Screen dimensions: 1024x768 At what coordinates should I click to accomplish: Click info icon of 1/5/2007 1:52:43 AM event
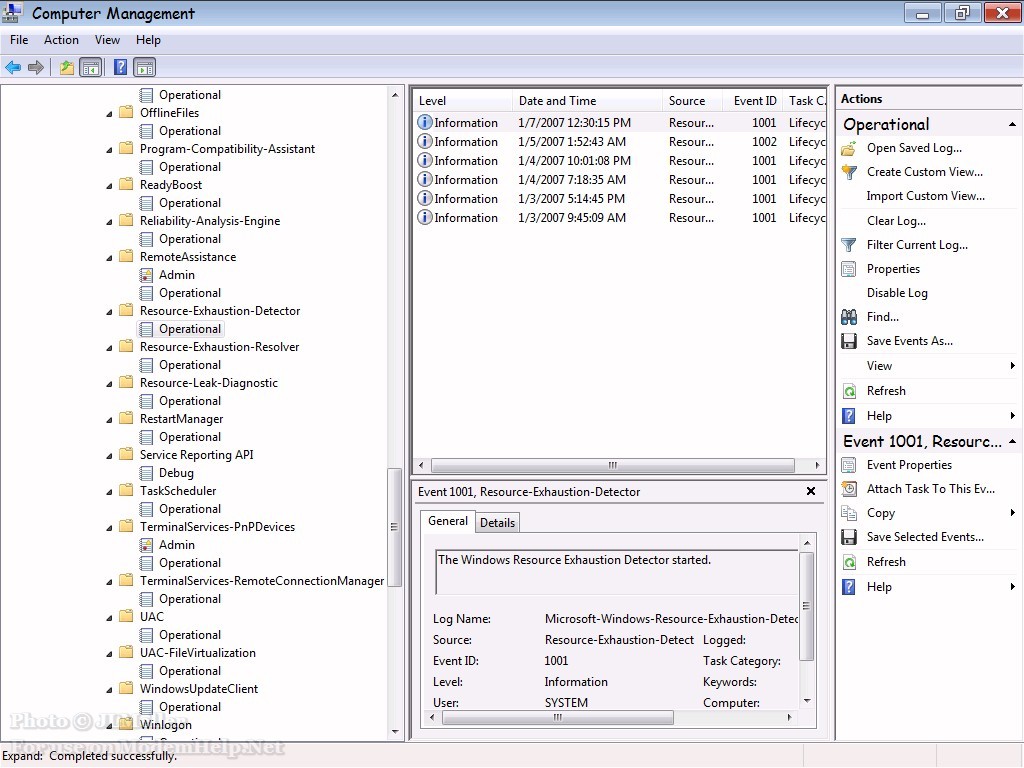click(x=424, y=142)
